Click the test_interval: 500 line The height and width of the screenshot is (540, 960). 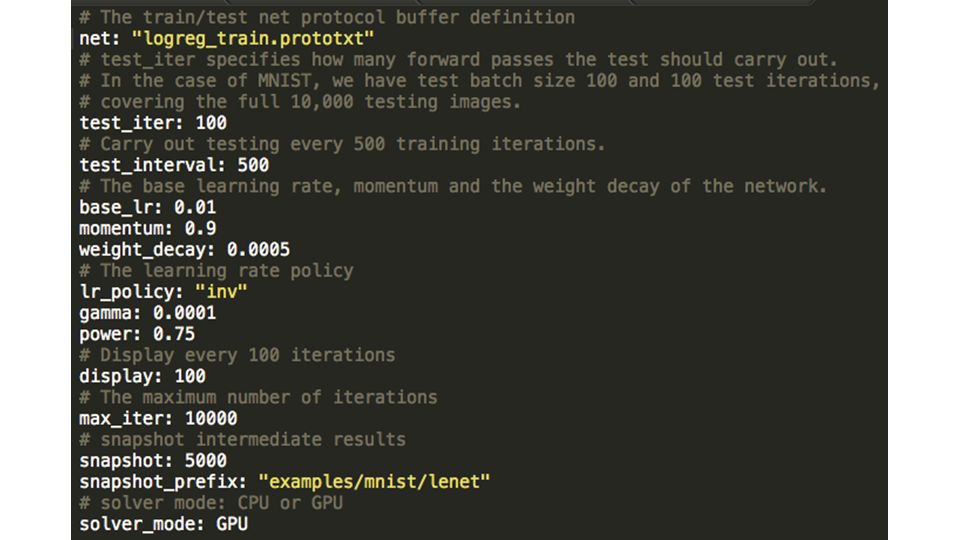point(174,165)
